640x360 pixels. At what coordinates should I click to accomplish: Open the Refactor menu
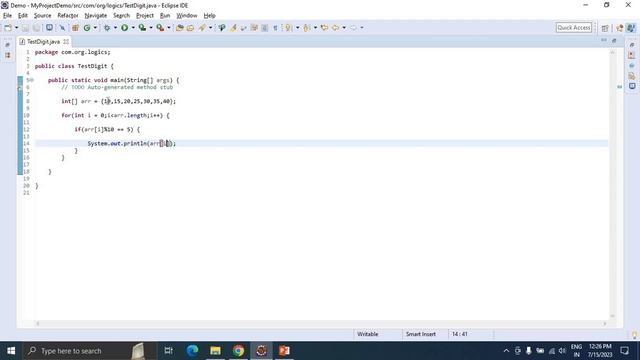coord(68,16)
